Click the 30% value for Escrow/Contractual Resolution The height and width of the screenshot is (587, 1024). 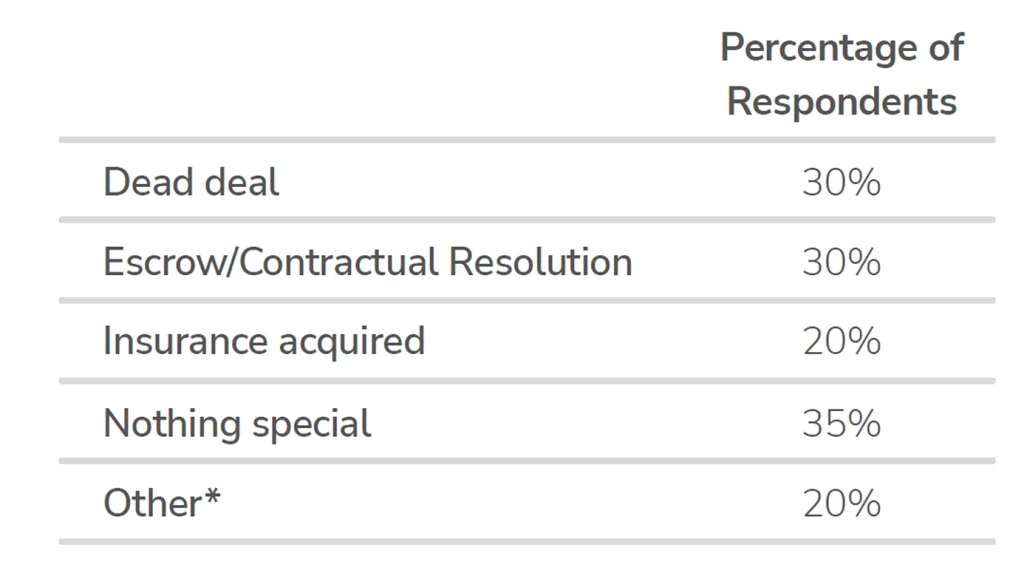pos(841,262)
